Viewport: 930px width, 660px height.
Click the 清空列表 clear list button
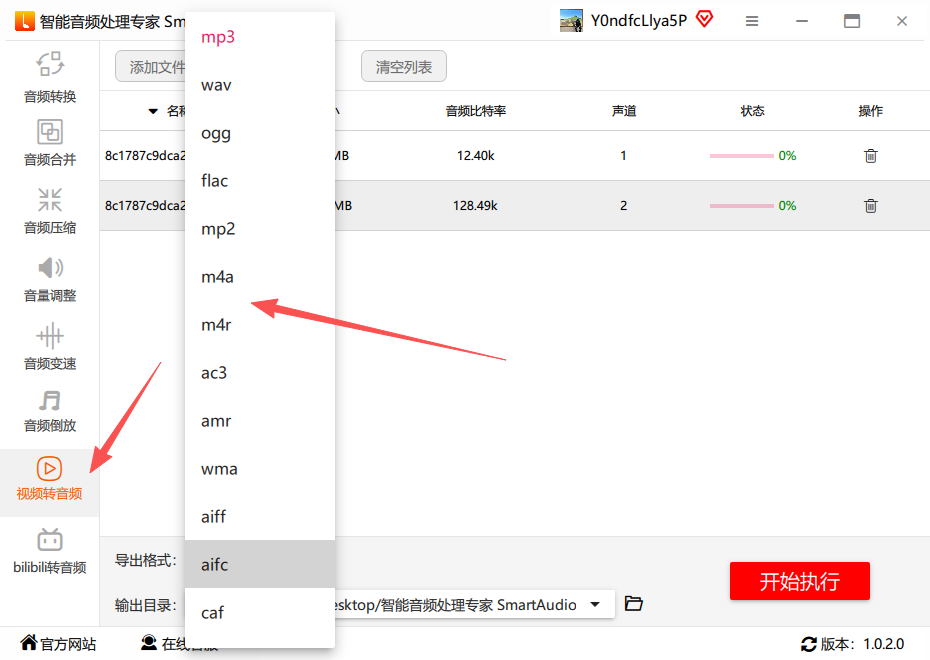tap(404, 67)
